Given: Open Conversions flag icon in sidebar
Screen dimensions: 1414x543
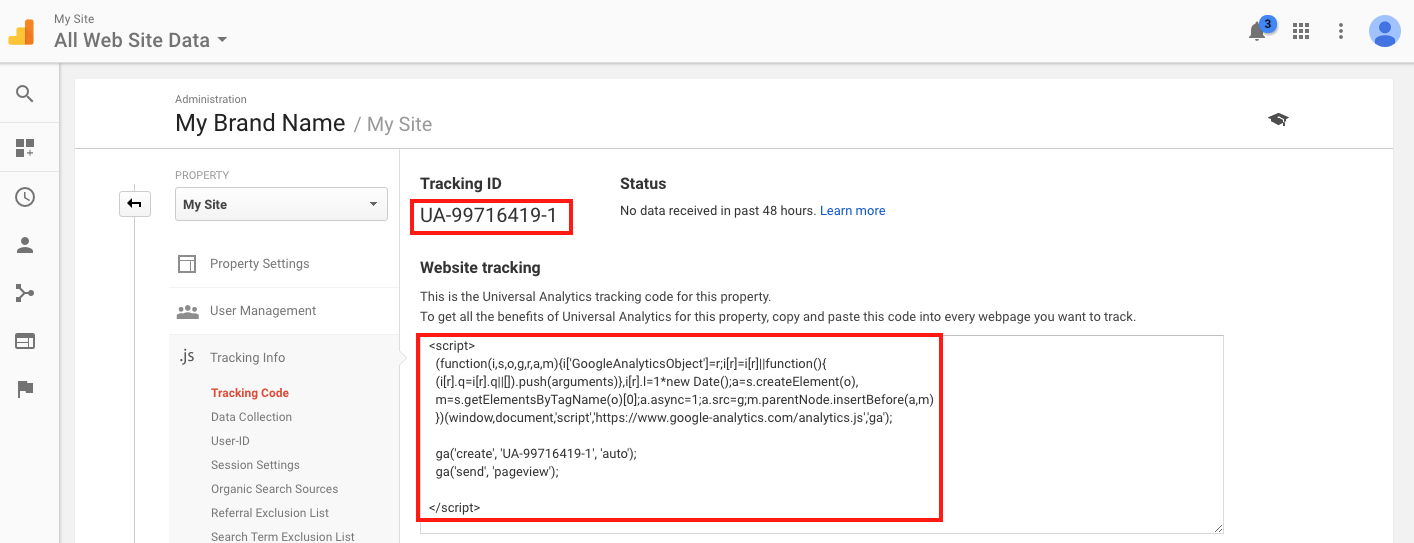Looking at the screenshot, I should pyautogui.click(x=25, y=389).
